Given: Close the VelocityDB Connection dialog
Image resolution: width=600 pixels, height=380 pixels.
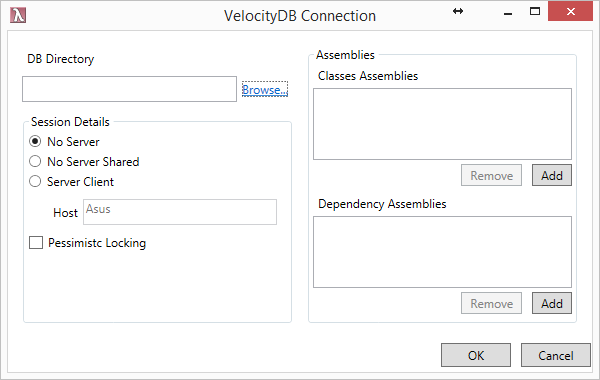Looking at the screenshot, I should coord(571,12).
